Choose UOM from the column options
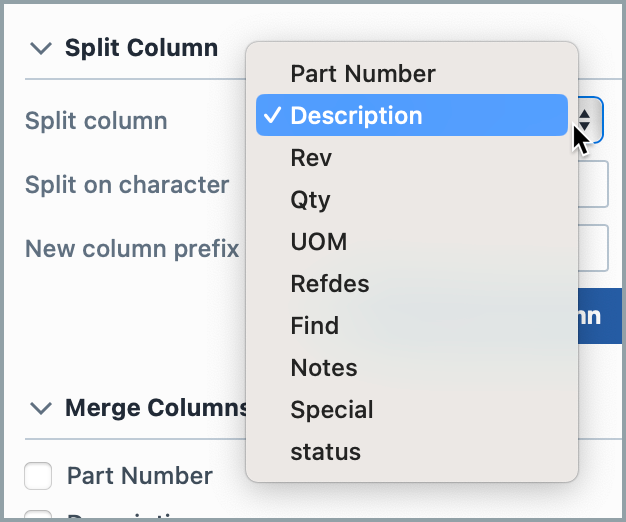This screenshot has height=522, width=626. [412, 241]
